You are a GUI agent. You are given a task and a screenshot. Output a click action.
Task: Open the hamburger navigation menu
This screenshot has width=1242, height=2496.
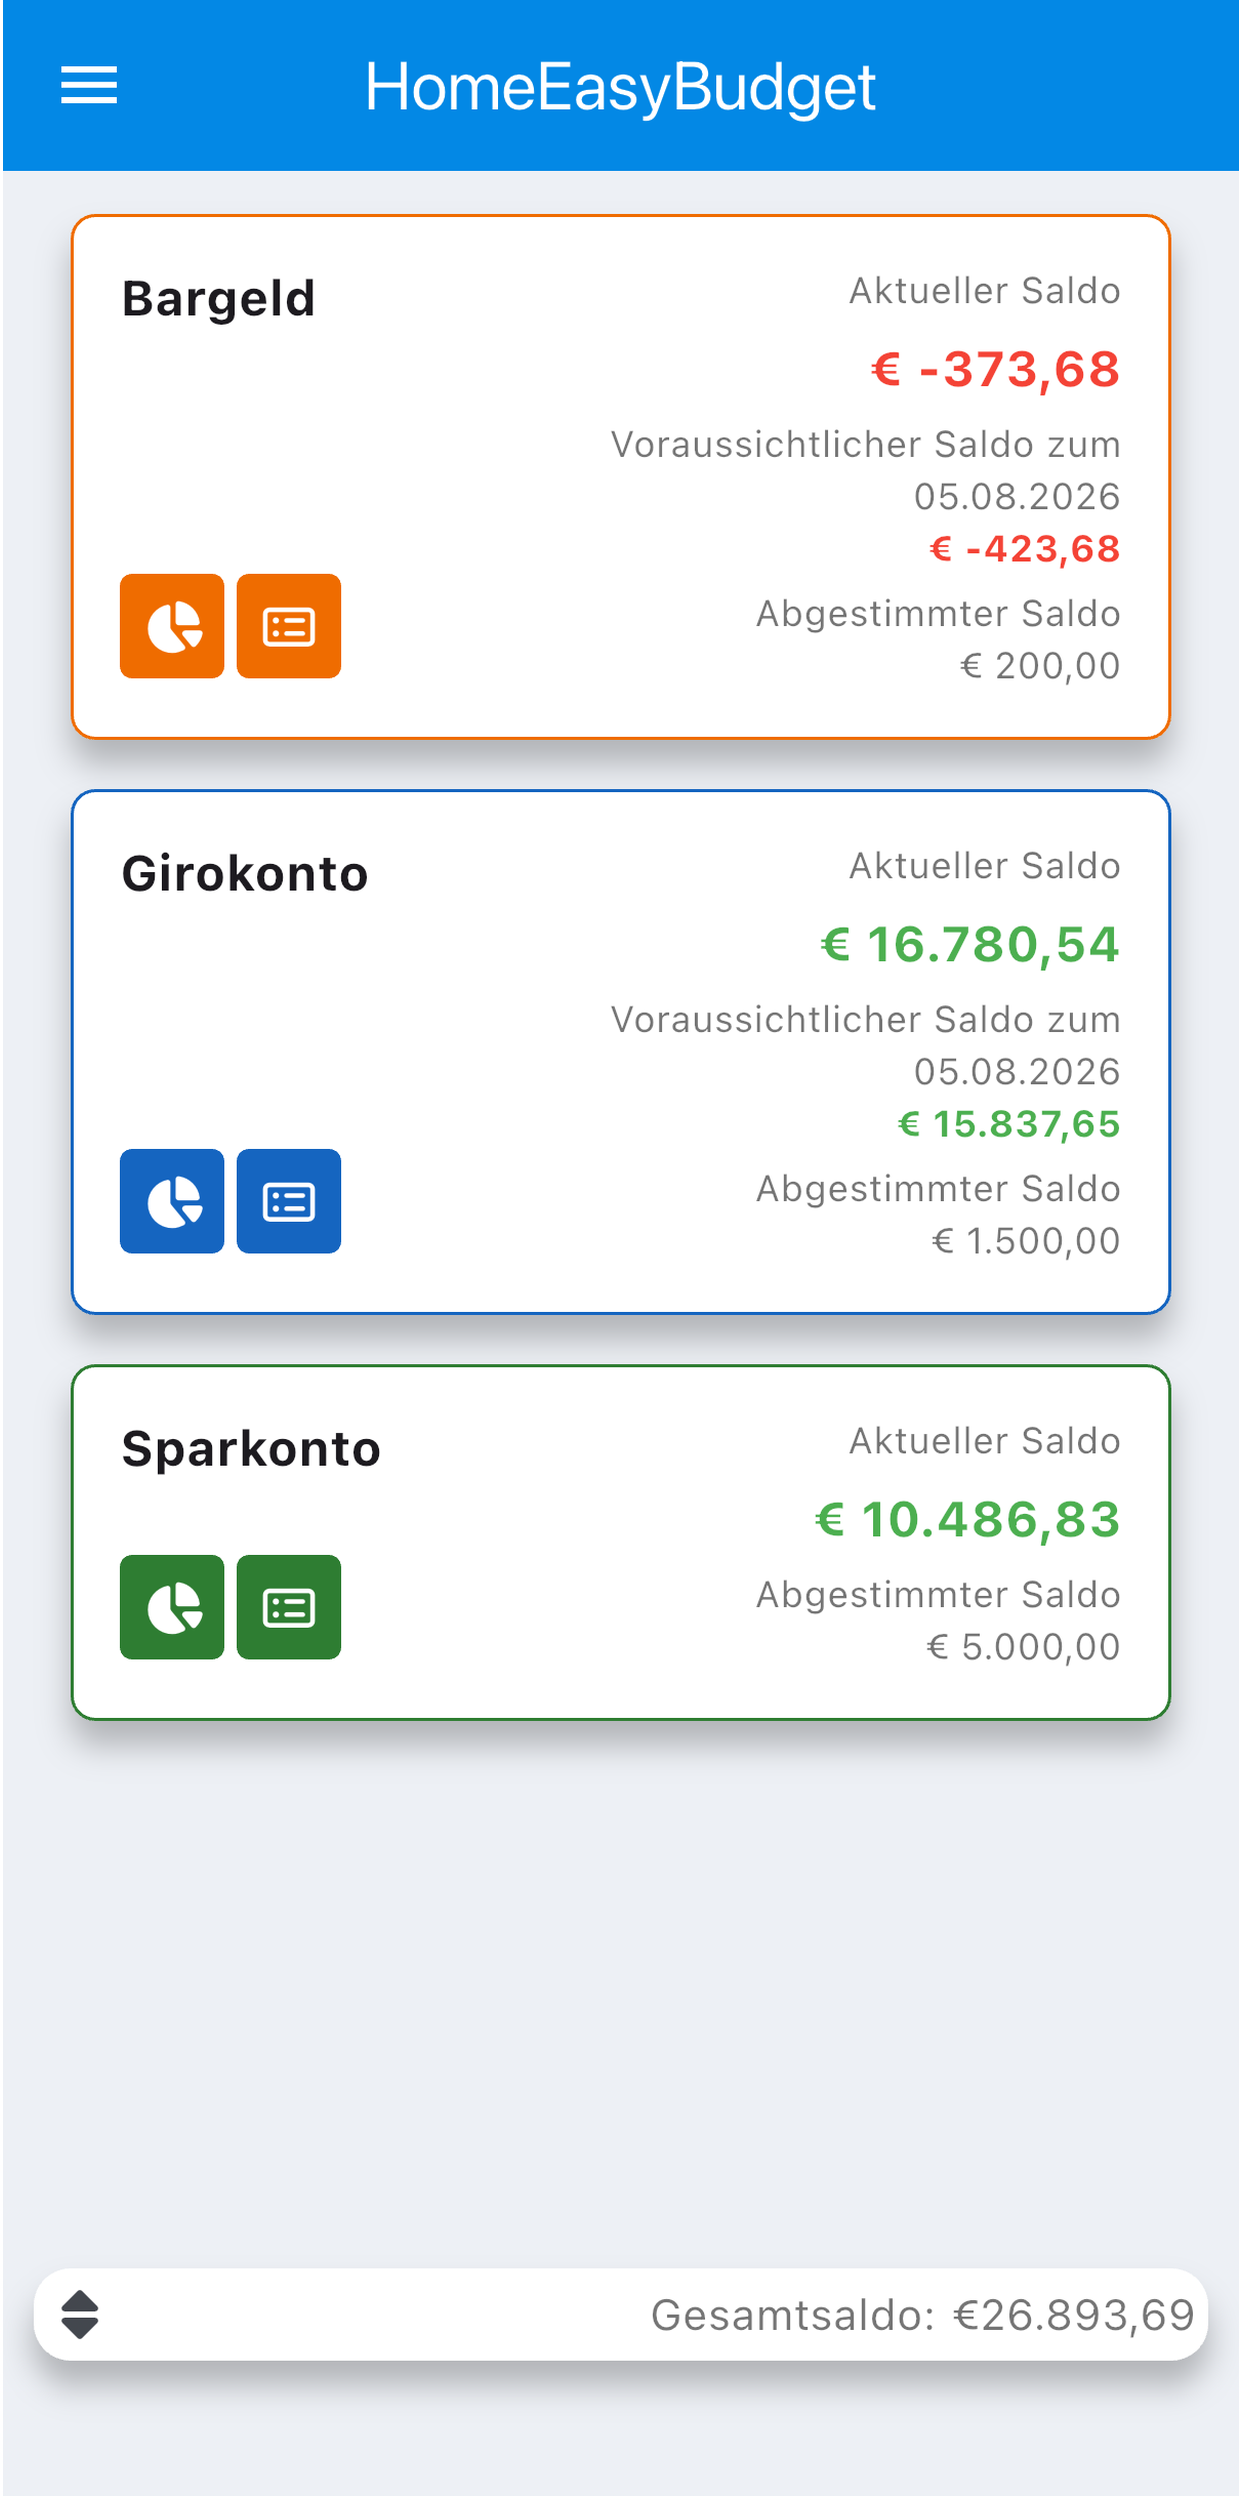point(89,85)
